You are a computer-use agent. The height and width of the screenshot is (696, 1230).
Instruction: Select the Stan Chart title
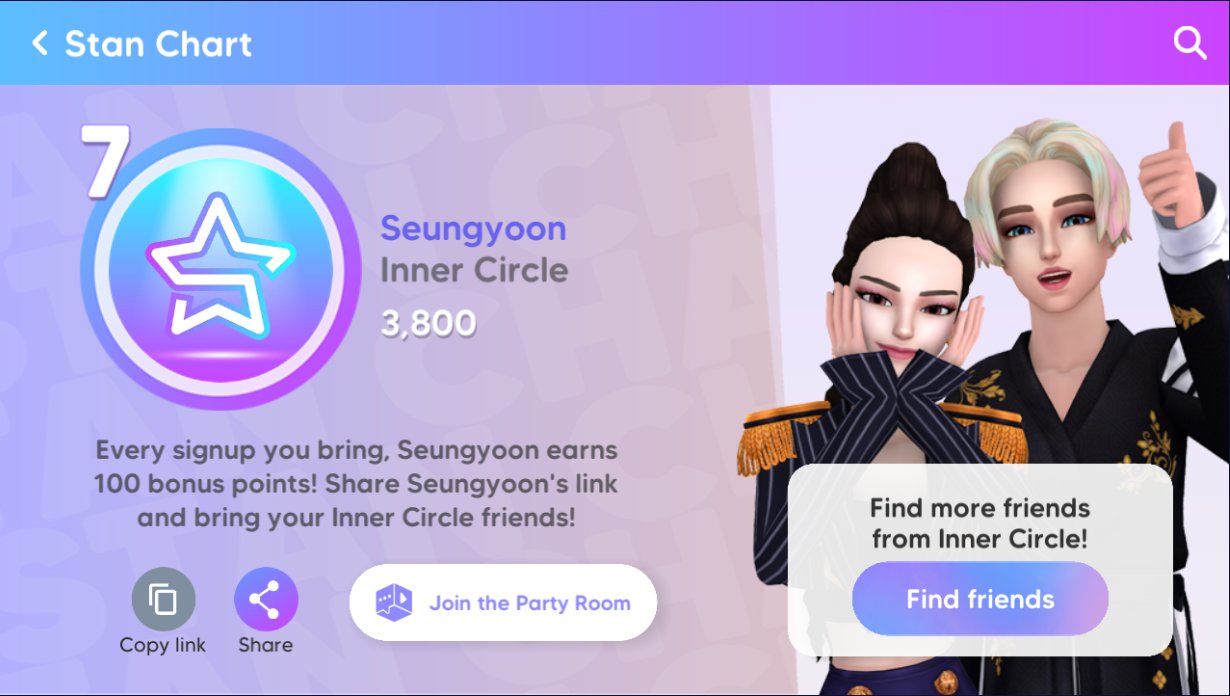(x=158, y=44)
